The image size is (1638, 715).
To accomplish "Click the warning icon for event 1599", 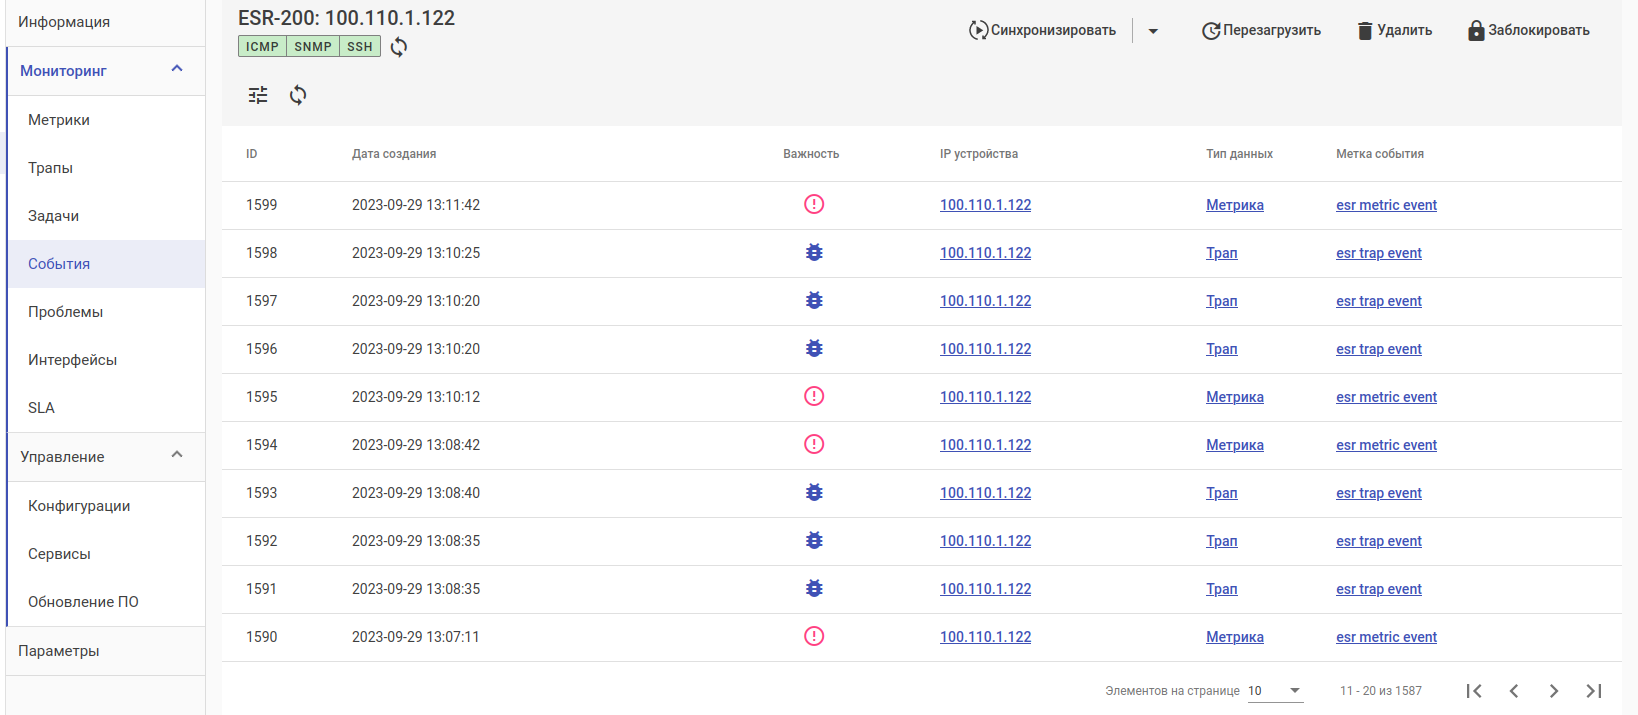I will point(814,204).
